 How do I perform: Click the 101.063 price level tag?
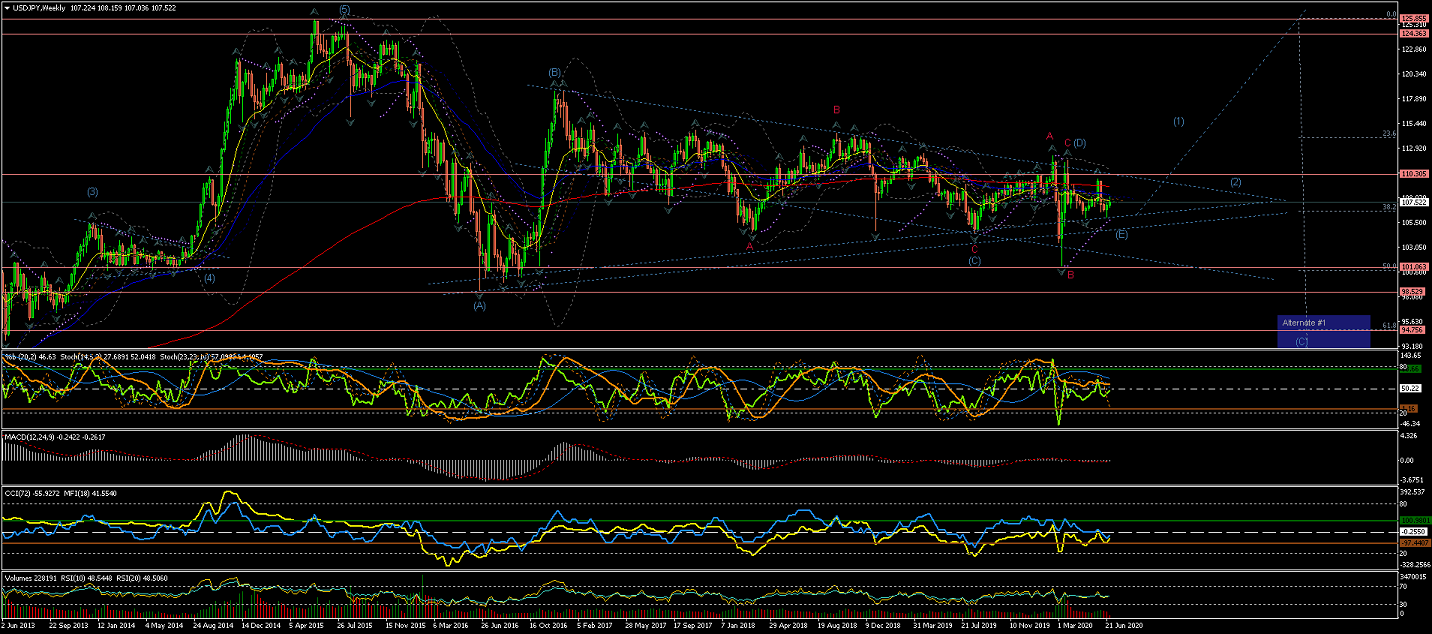point(1413,267)
